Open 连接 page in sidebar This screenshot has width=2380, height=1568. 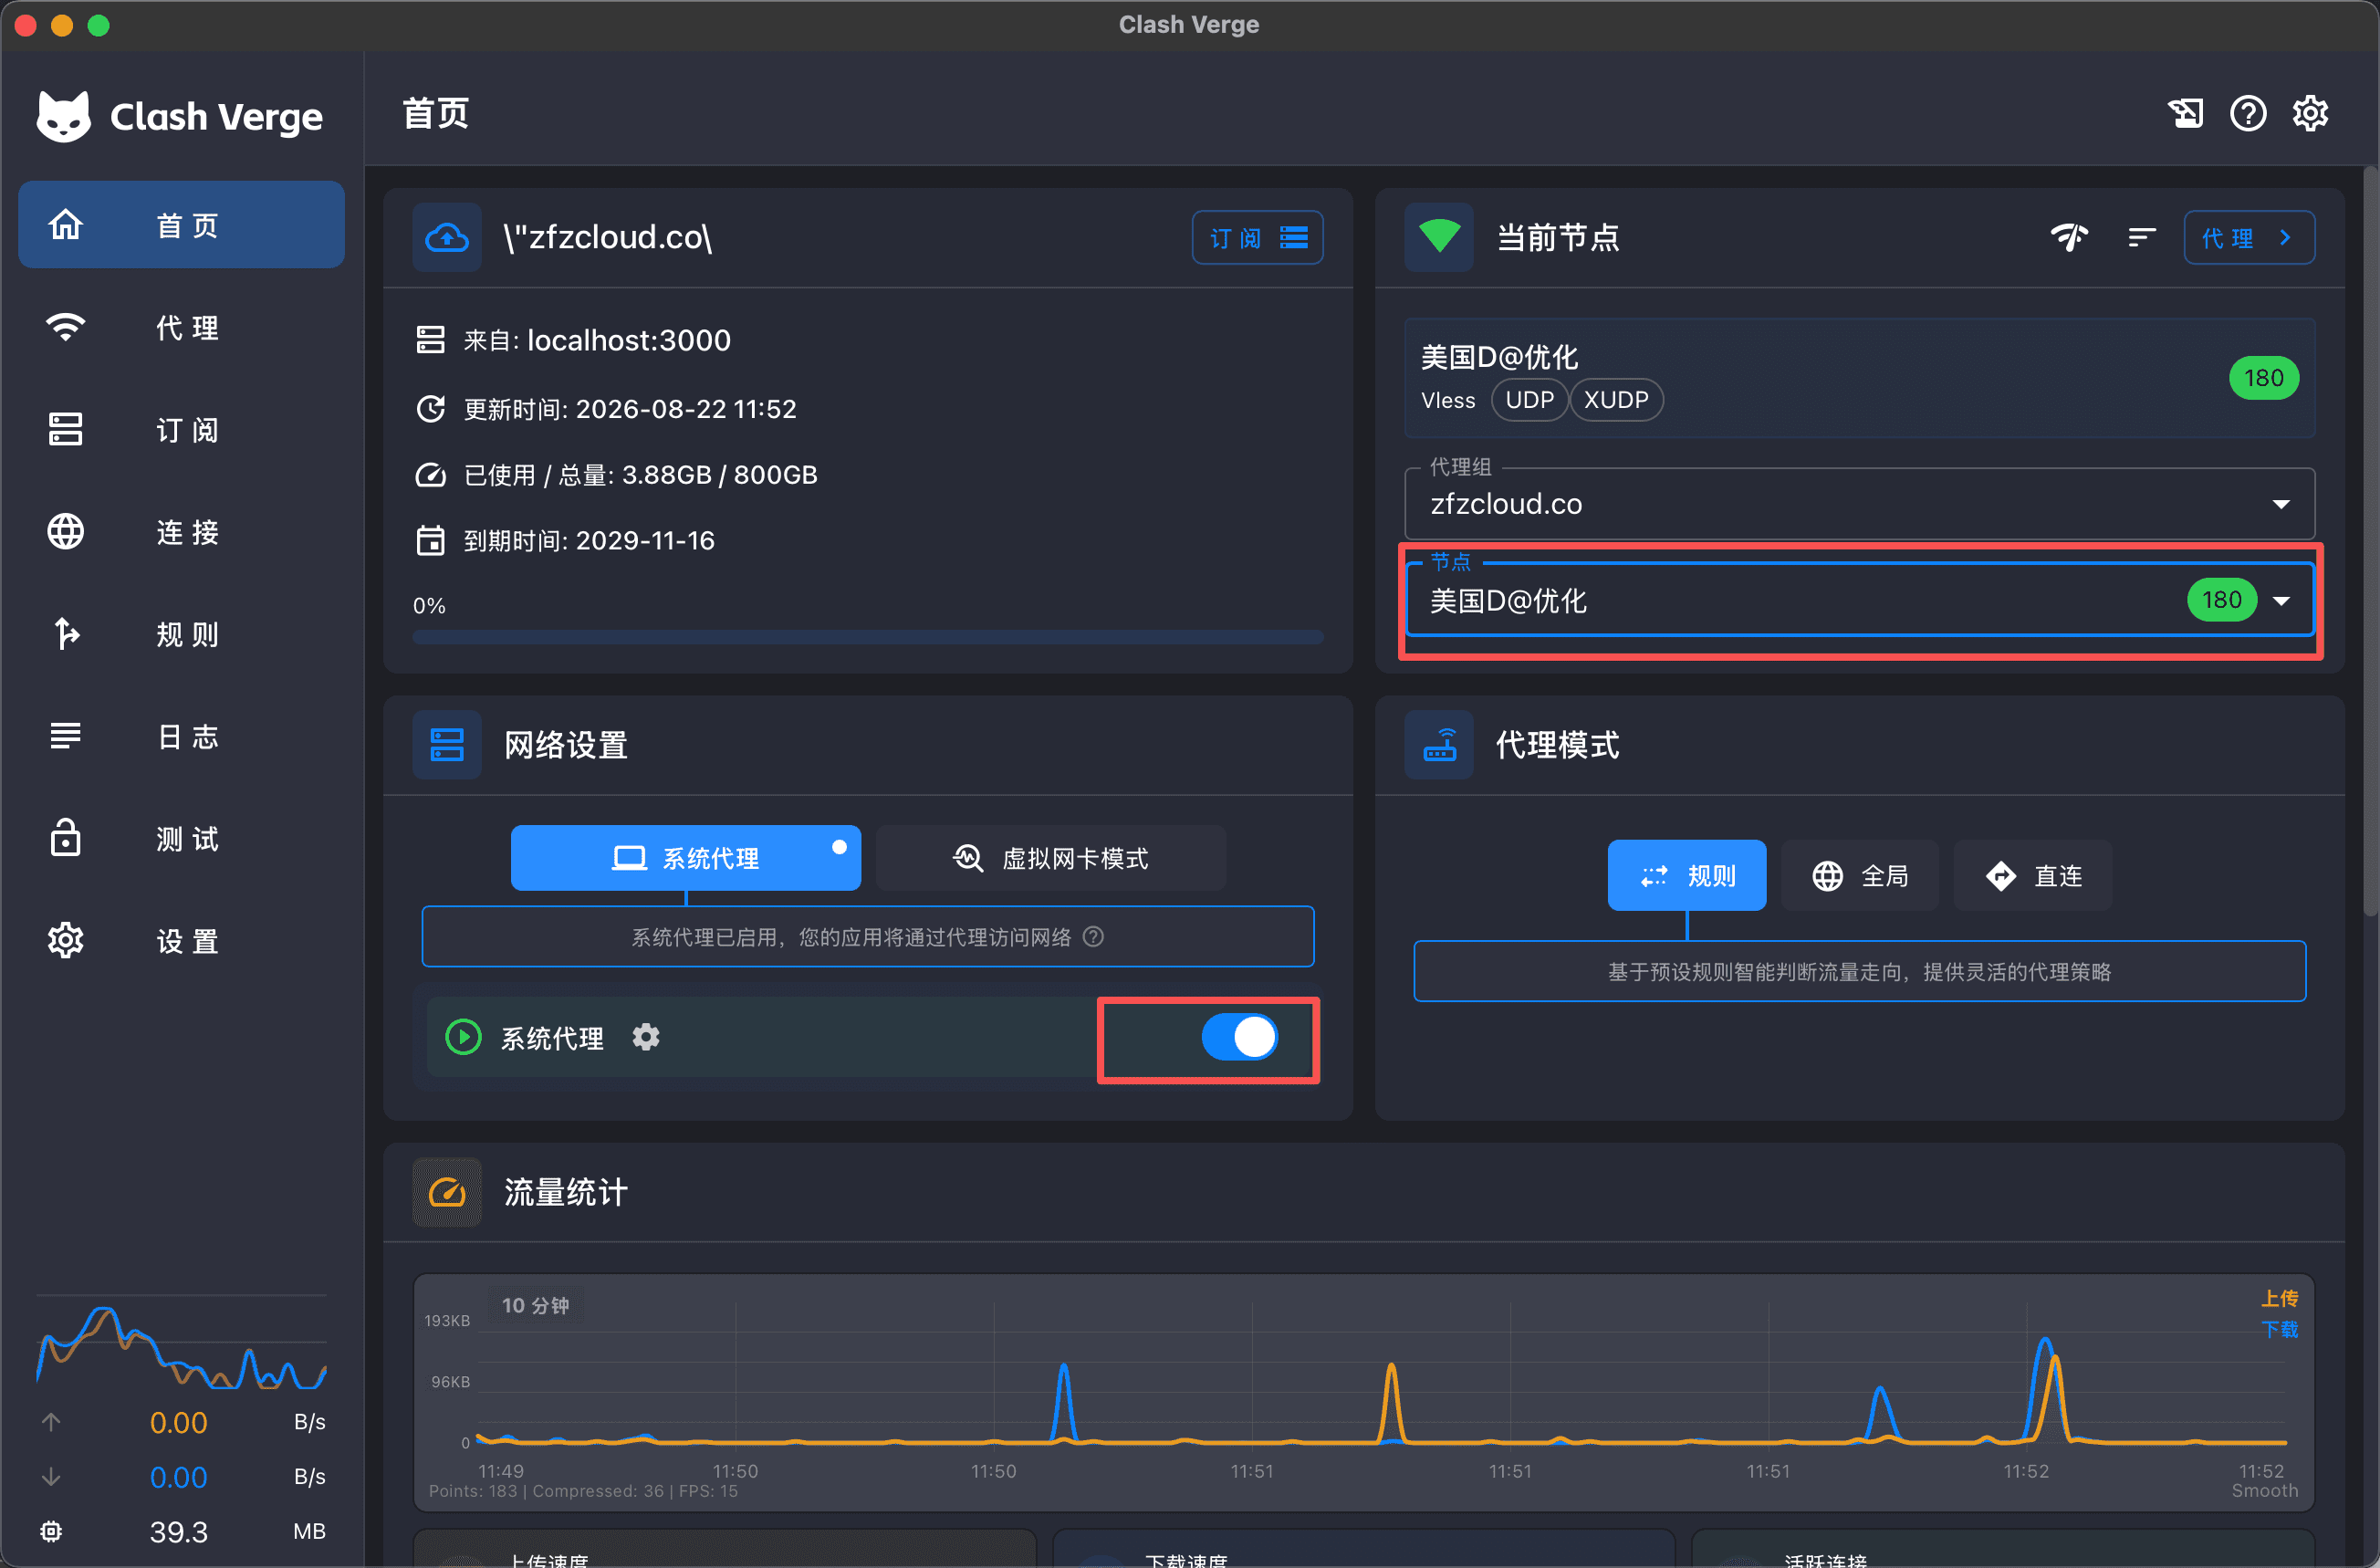tap(181, 531)
